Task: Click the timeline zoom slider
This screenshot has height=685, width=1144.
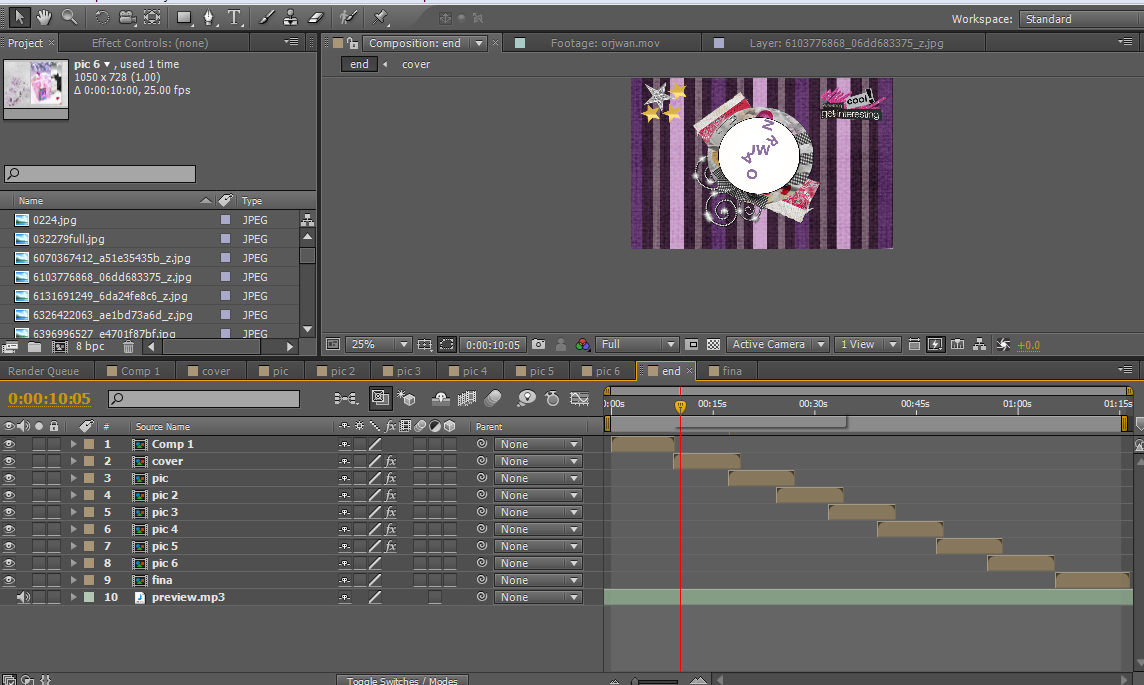Action: [x=657, y=681]
